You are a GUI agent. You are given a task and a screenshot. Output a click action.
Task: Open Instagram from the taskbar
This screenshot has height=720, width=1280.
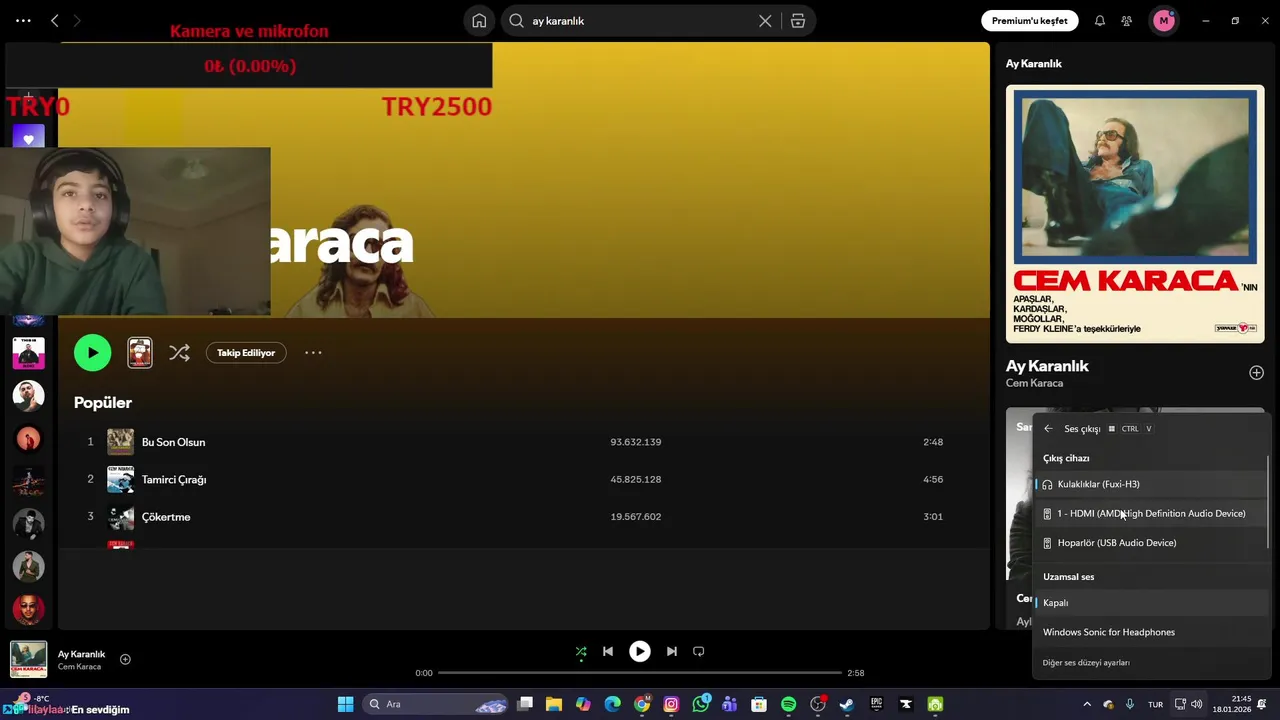pyautogui.click(x=671, y=704)
